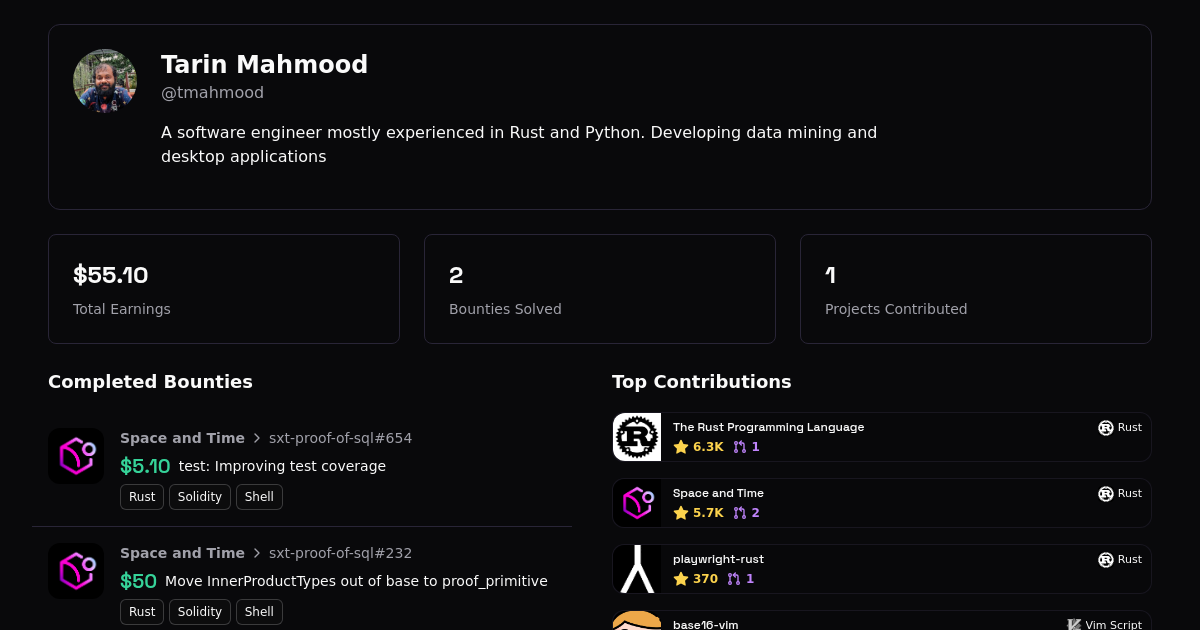Click the playwright-rust project logo
This screenshot has height=630, width=1200.
[x=637, y=569]
